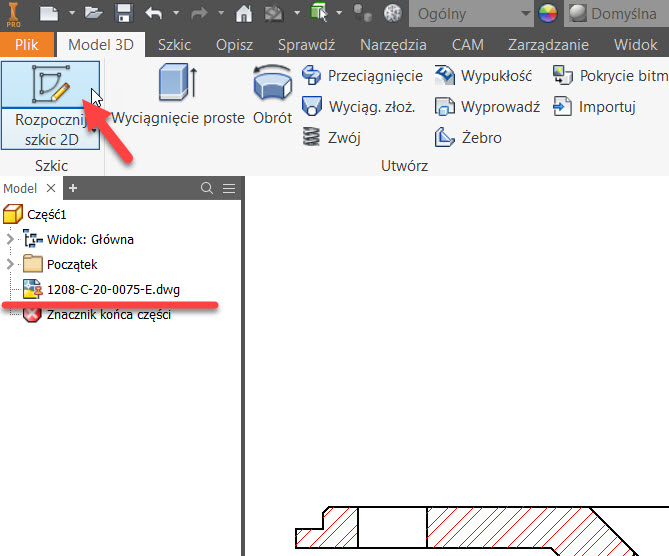Screen dimensions: 669x556
Task: Select the Wyciągnięcie proste extrude tool
Action: point(178,97)
